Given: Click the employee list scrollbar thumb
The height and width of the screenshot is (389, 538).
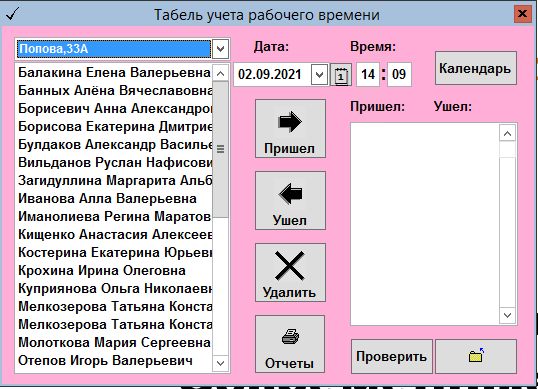Looking at the screenshot, I should click(220, 149).
